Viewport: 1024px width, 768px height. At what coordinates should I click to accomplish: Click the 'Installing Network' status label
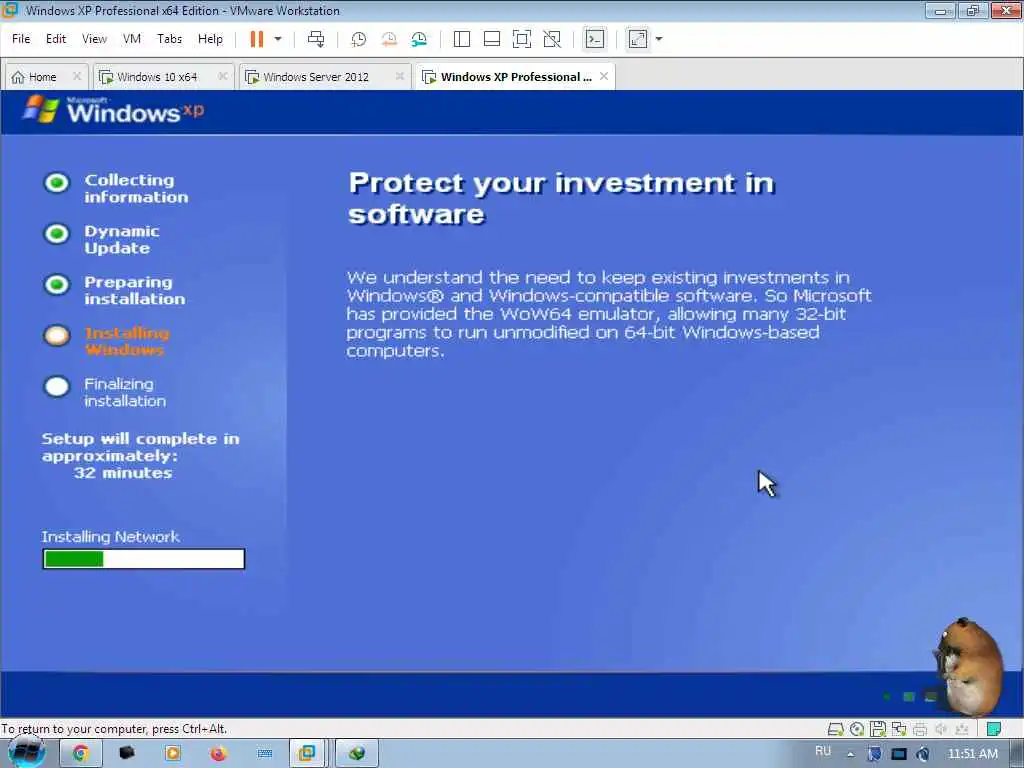click(110, 537)
